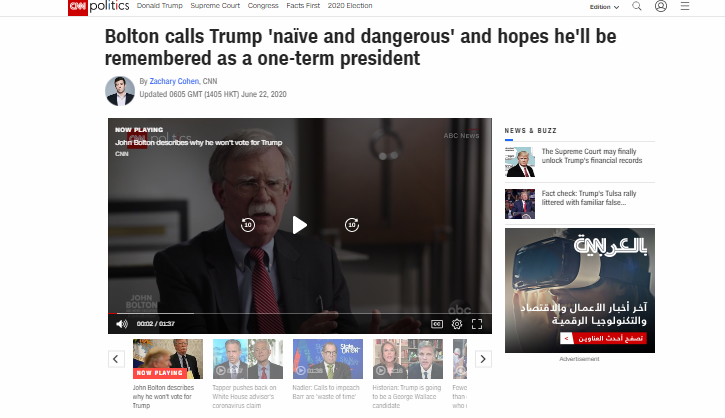Open the Supreme Court section
Screen dimensions: 725x418
click(x=215, y=6)
